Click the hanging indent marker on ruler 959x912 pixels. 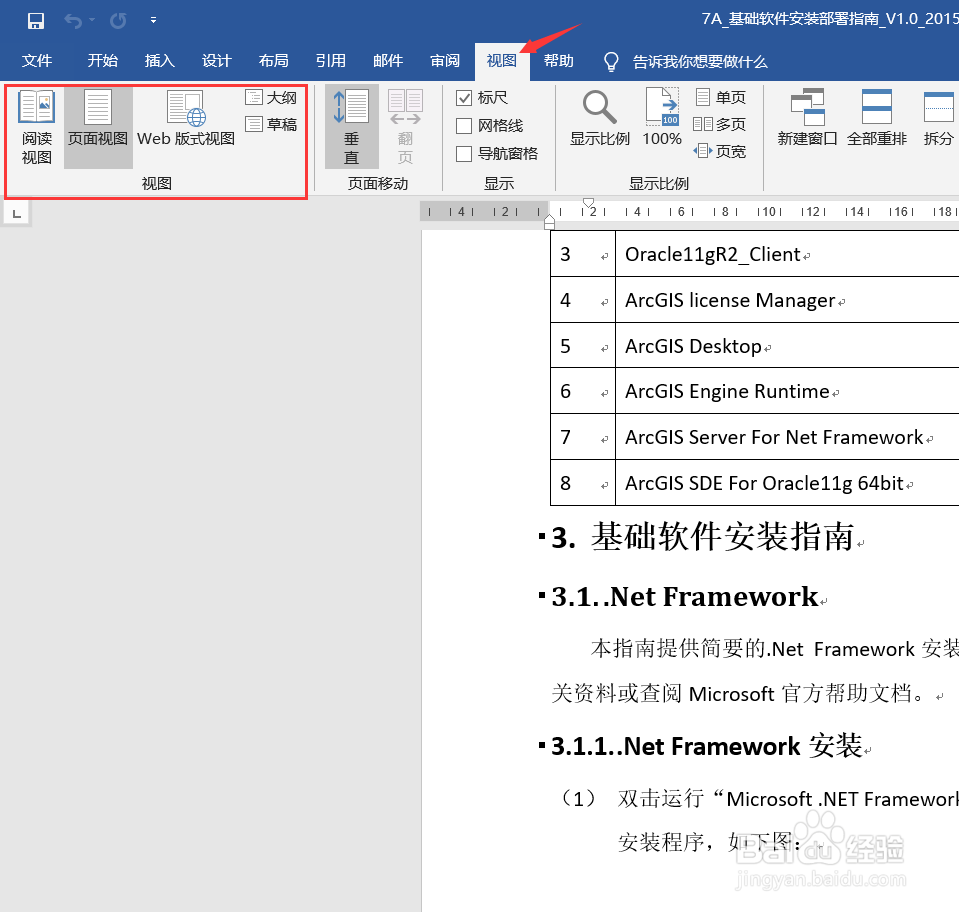point(549,221)
